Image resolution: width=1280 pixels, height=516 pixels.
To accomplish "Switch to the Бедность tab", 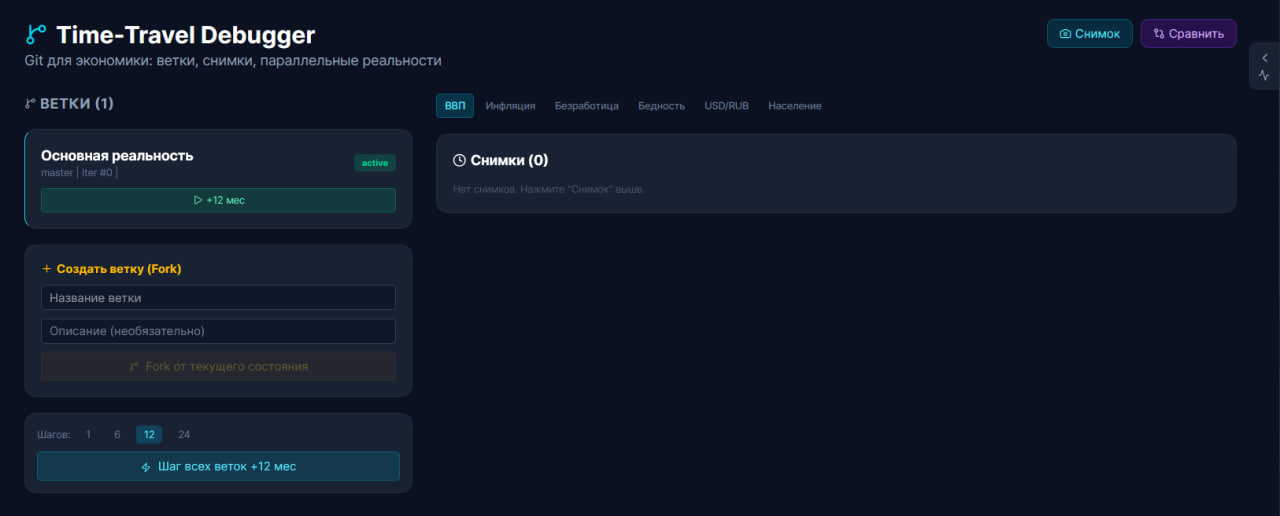I will pos(662,106).
